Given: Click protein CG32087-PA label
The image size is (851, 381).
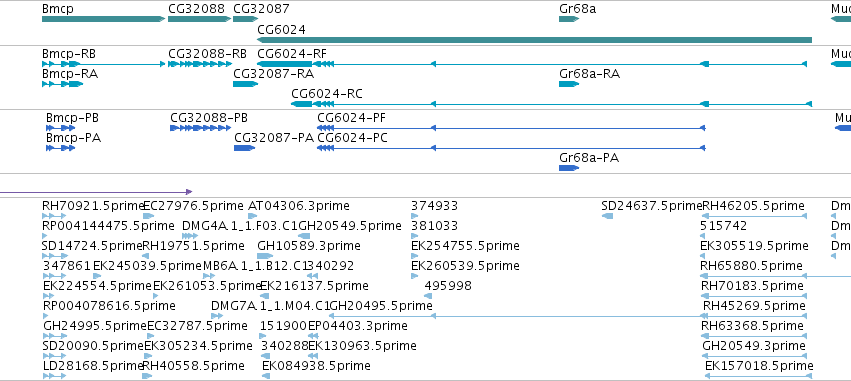Looking at the screenshot, I should 274,138.
